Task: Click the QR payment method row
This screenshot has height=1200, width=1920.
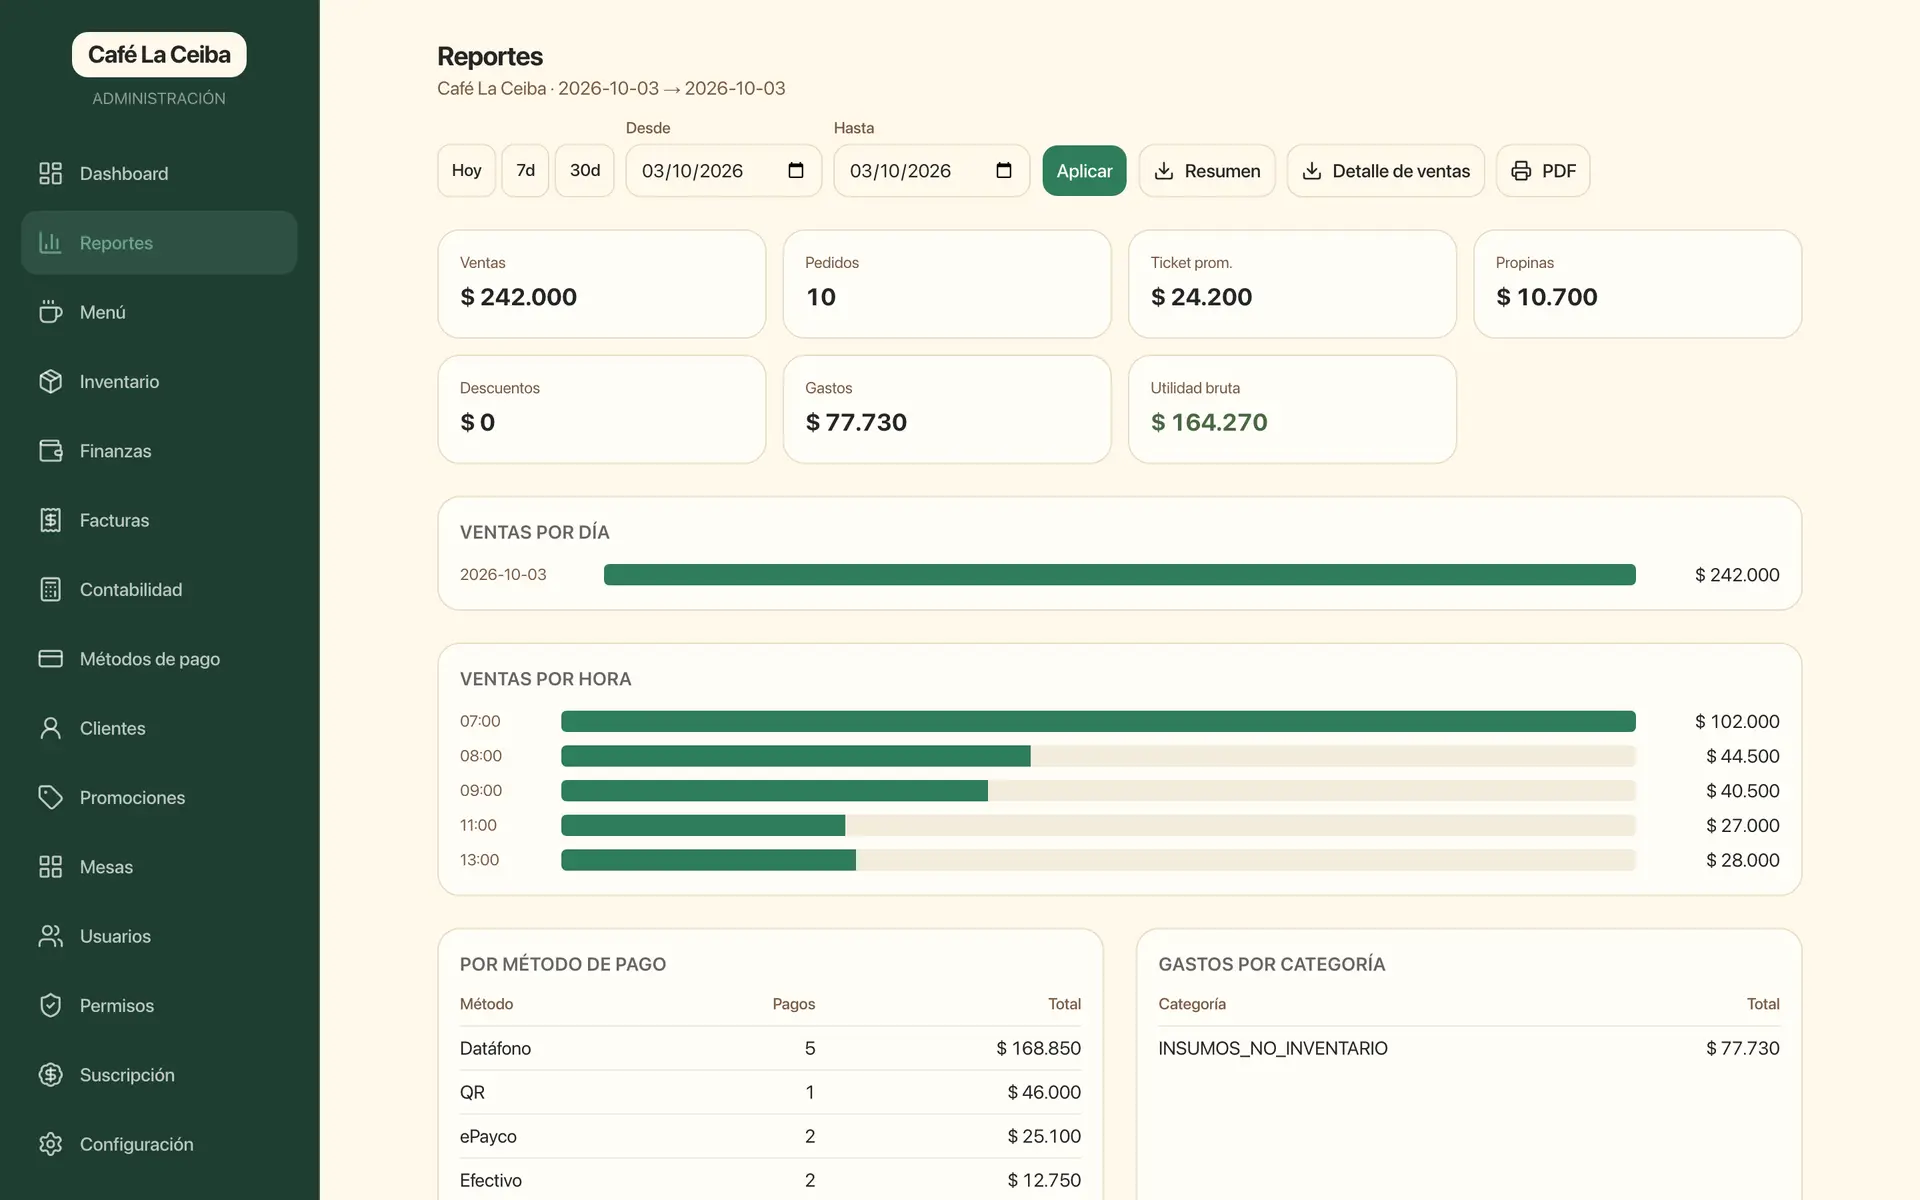Action: click(770, 1092)
